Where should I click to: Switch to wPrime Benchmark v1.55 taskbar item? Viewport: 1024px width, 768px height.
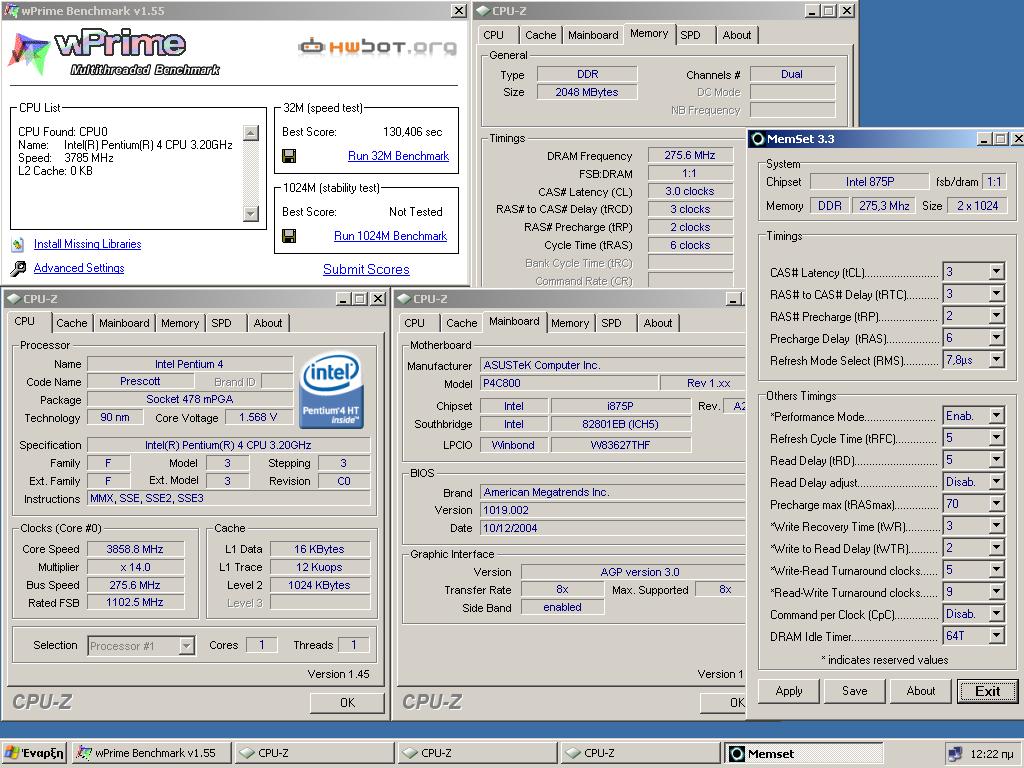tap(152, 753)
